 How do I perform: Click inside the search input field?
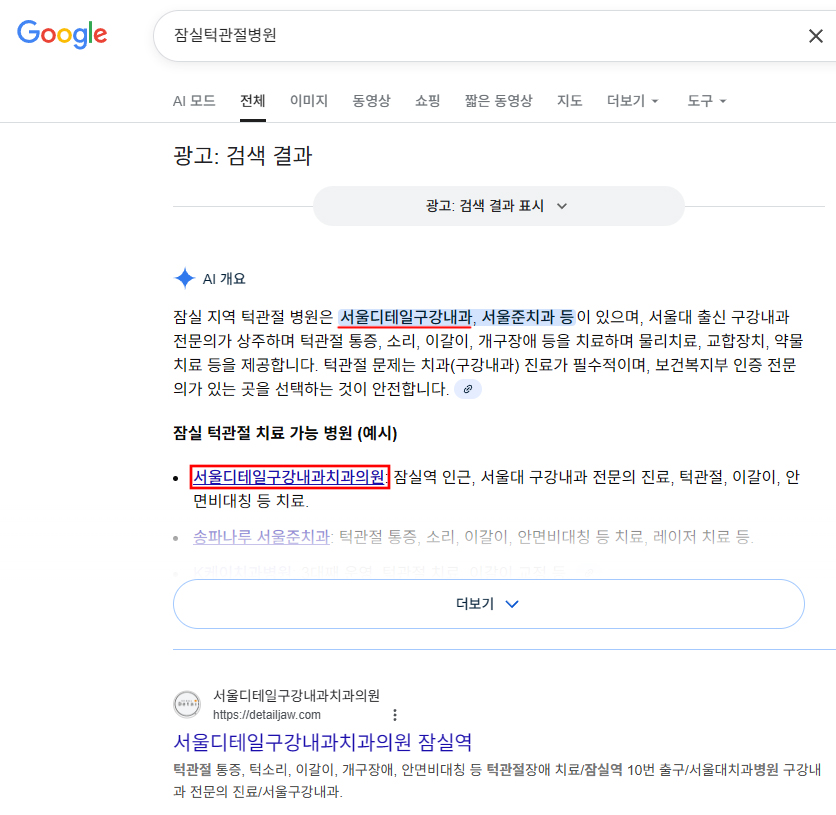[400, 35]
